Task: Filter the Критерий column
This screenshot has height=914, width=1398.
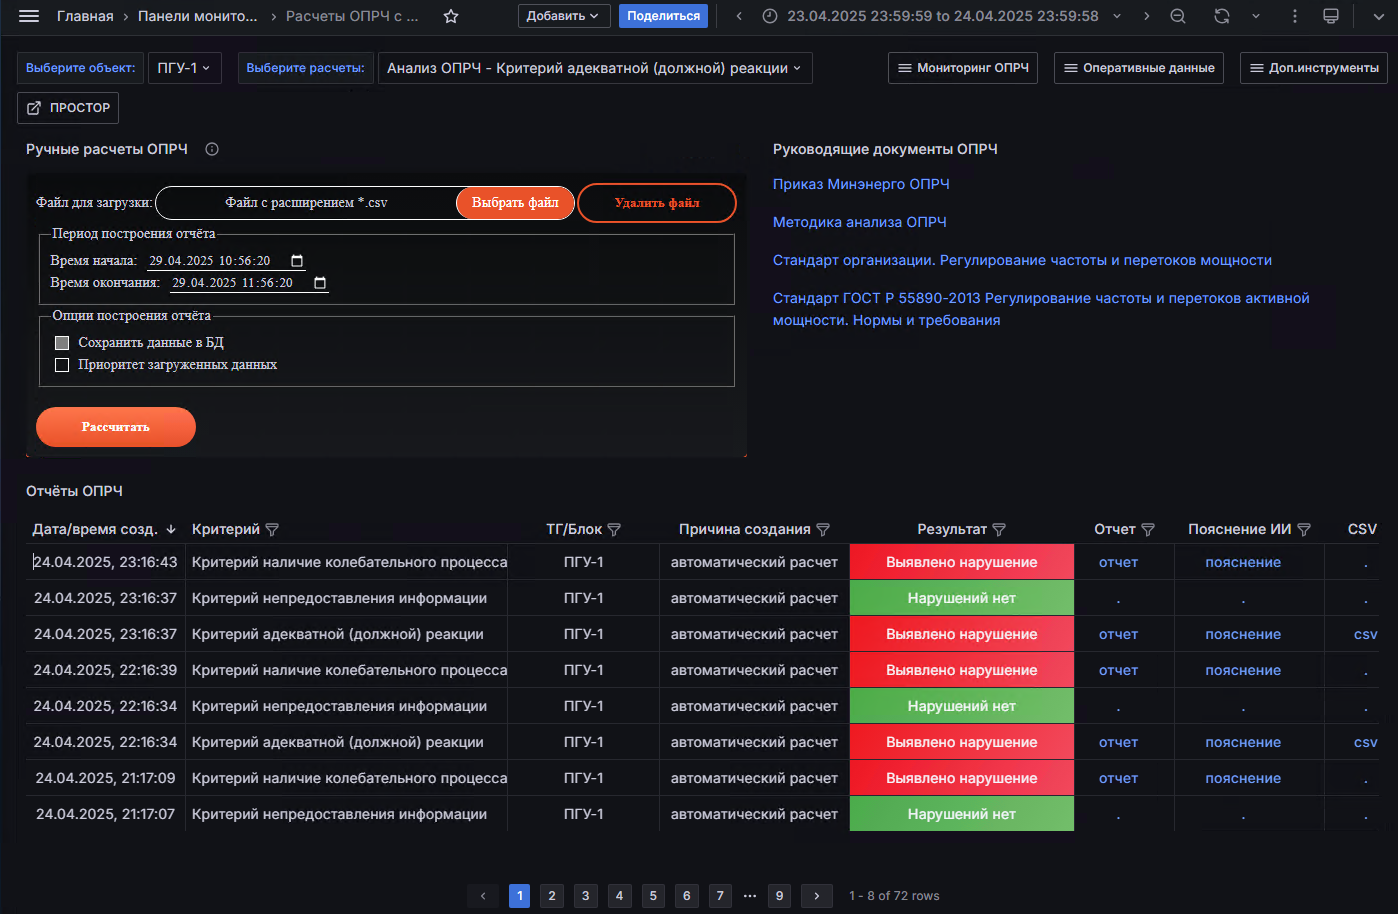Action: 272,530
